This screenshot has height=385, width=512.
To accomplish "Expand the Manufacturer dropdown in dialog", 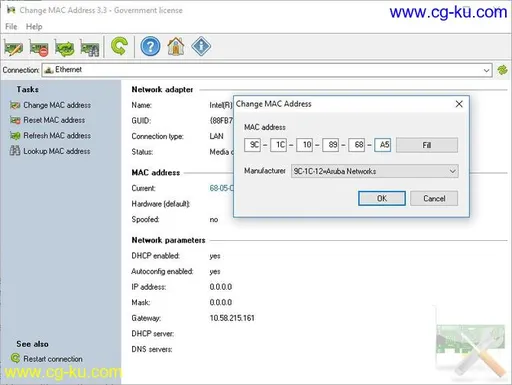I will pyautogui.click(x=452, y=171).
